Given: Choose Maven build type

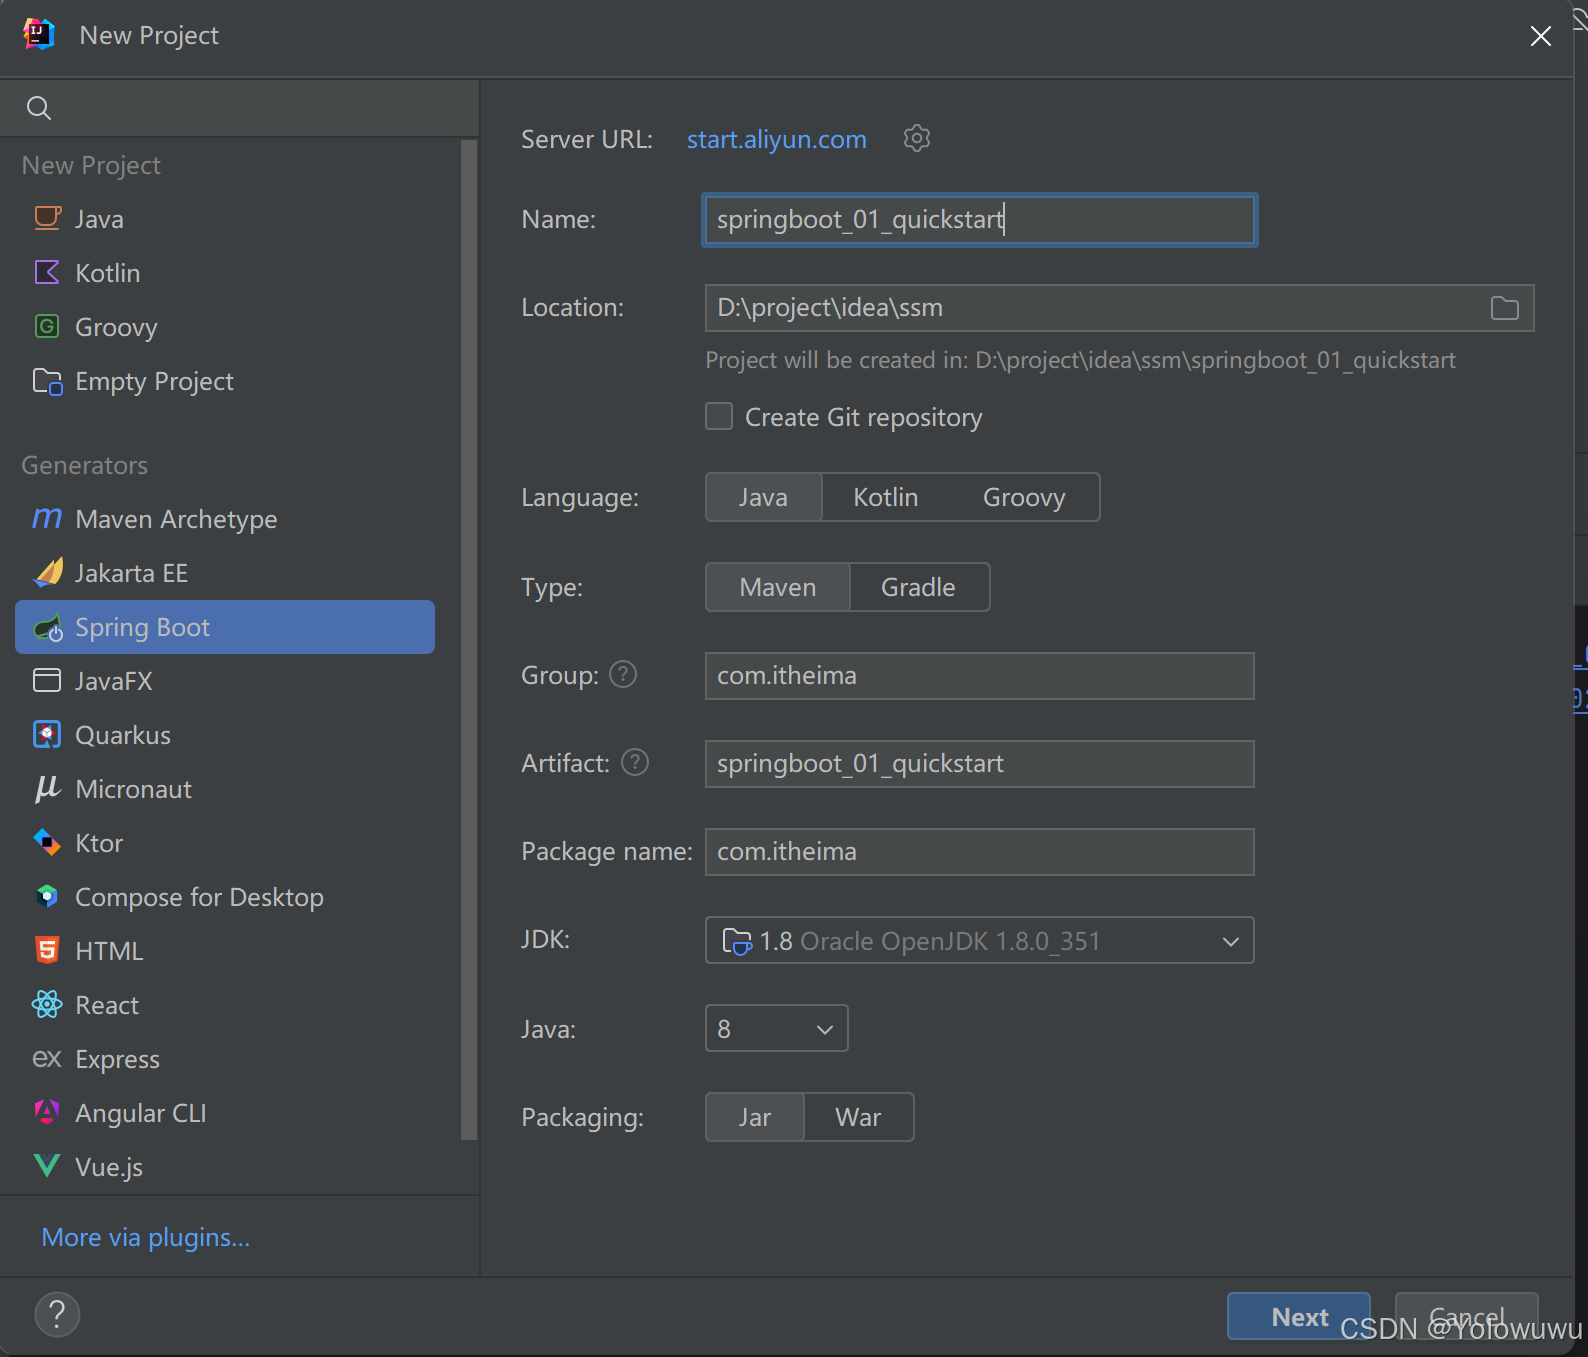Looking at the screenshot, I should tap(777, 587).
